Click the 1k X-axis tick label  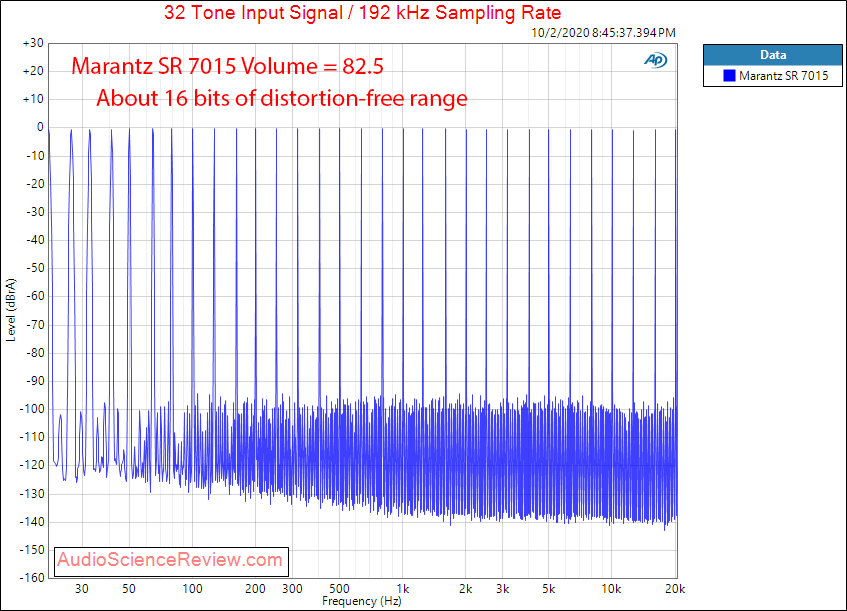[402, 589]
